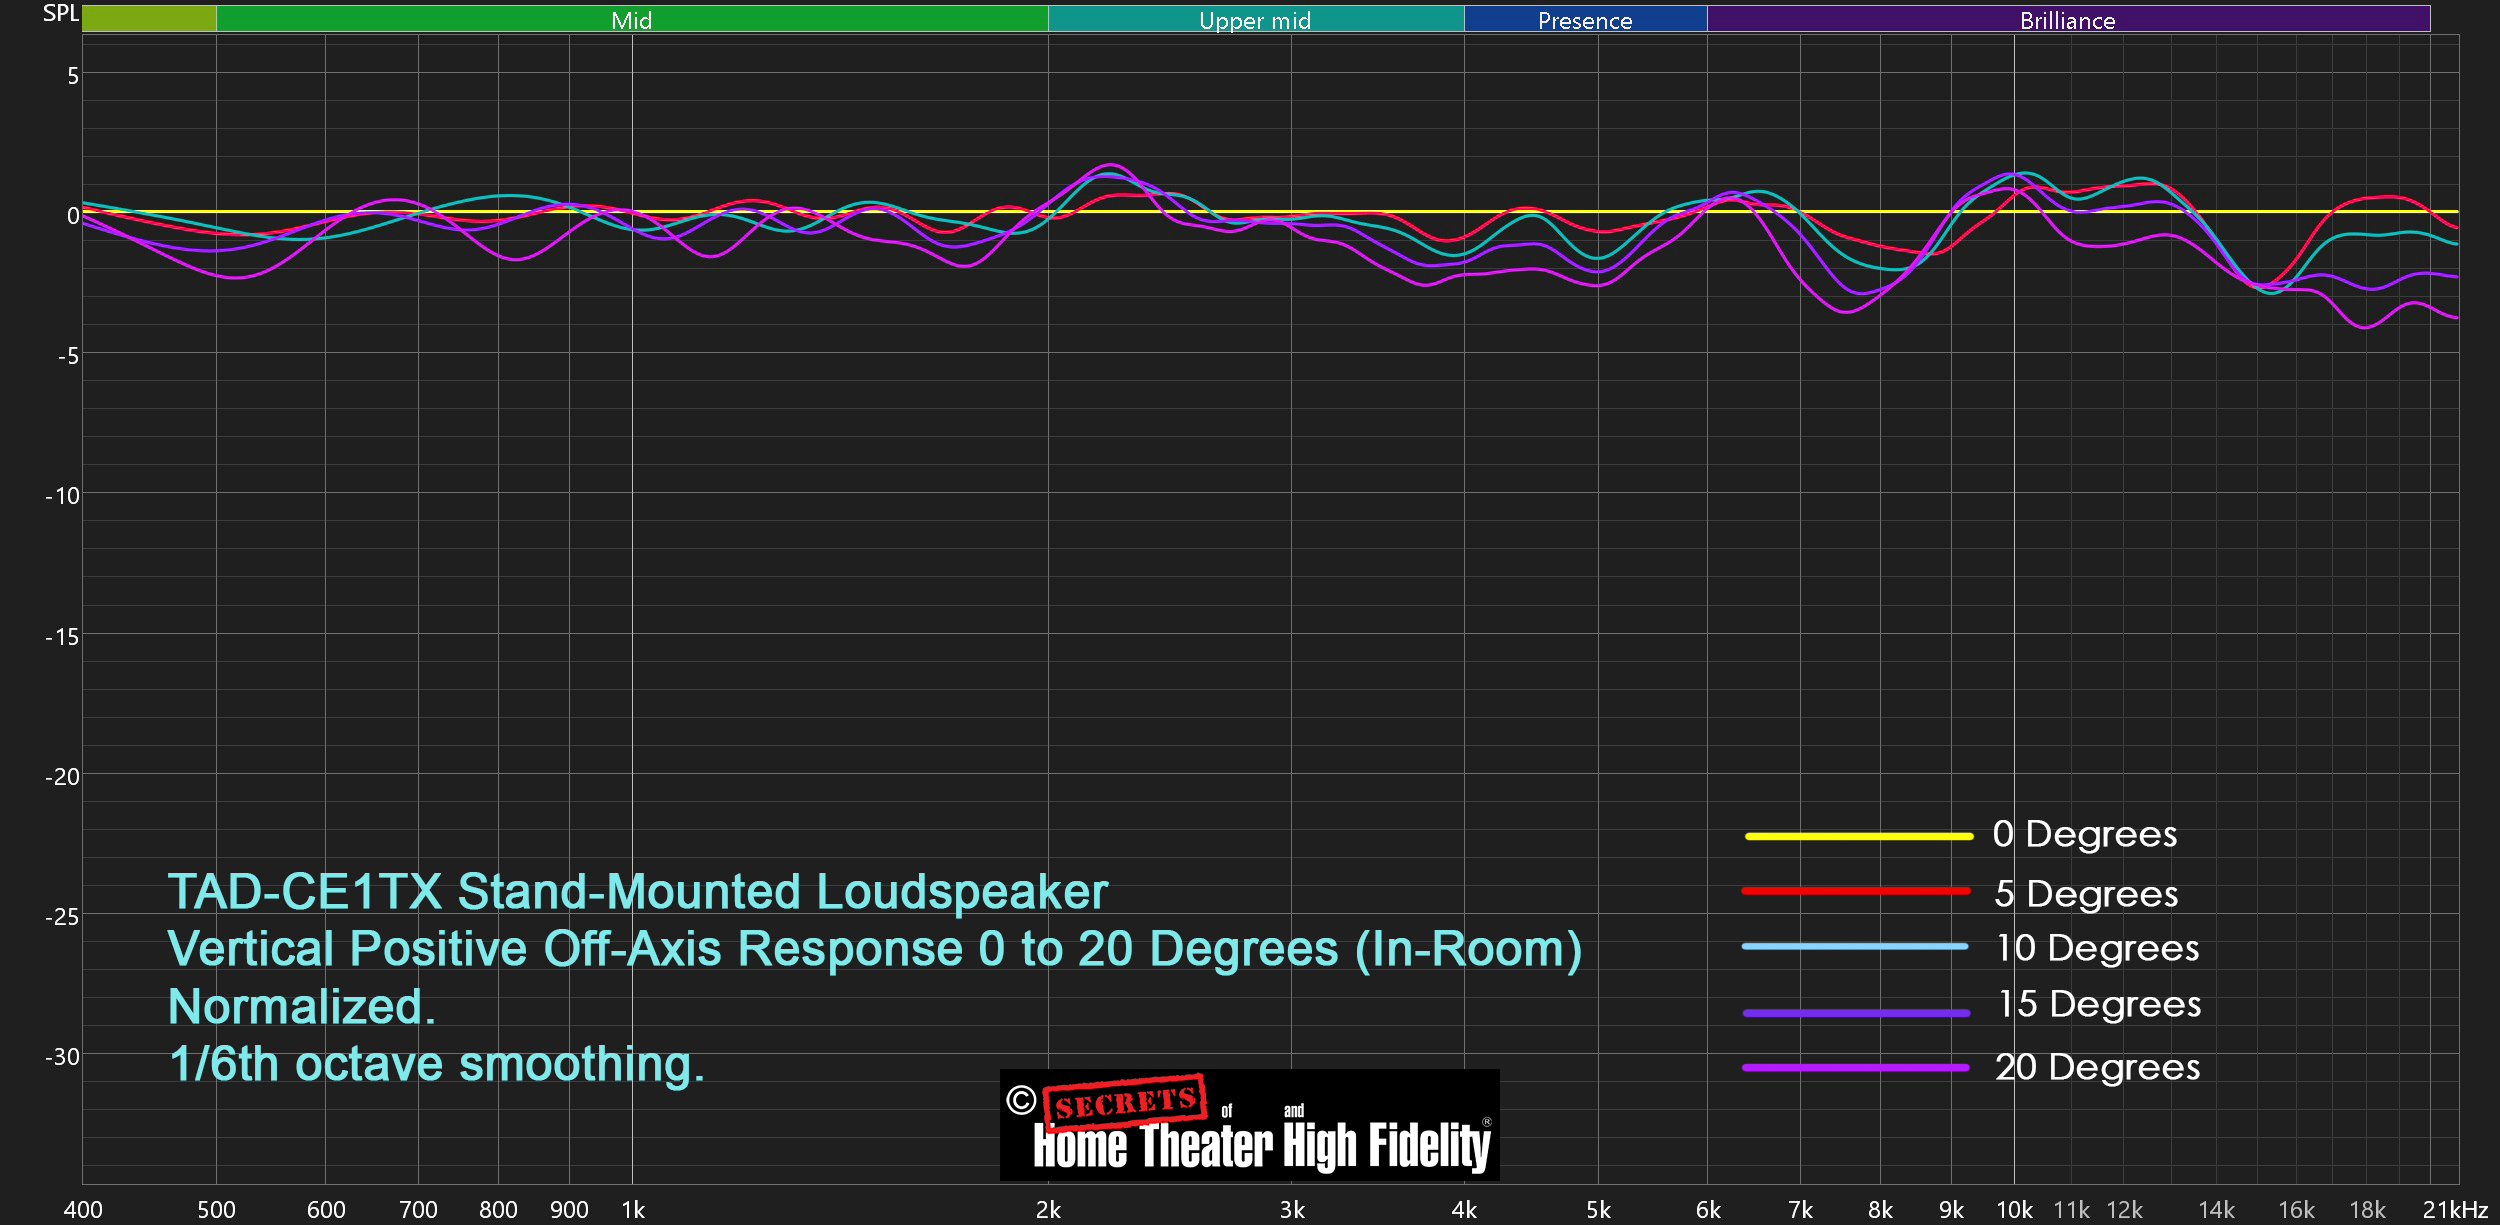Click the '1/6th octave smoothing.' caption line
Viewport: 2500px width, 1225px height.
[x=437, y=1064]
